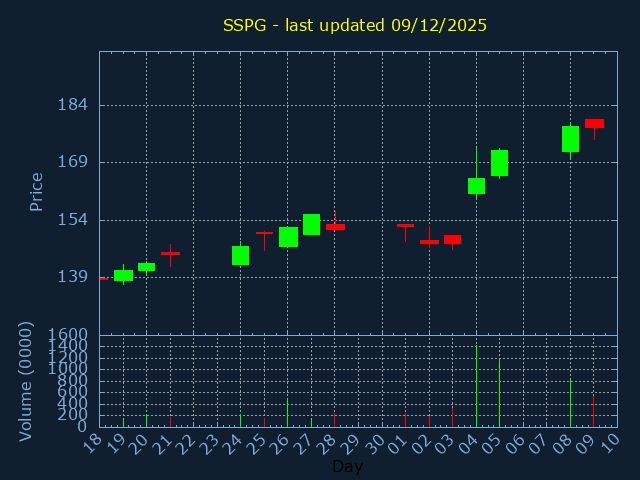Select the red candlestick on day 28
Screen dimensions: 640x480
click(335, 227)
